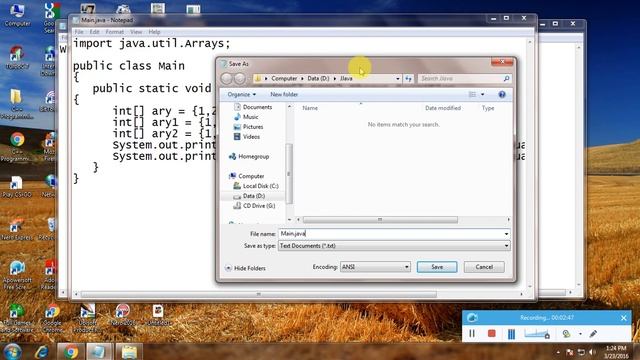Sort by the Name column header

coord(310,108)
